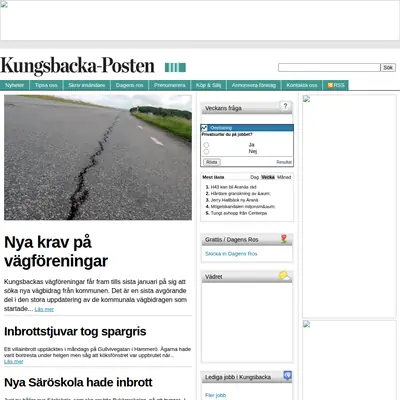Click the poll chart icon in the blue bar
The height and width of the screenshot is (400, 400).
pos(204,128)
